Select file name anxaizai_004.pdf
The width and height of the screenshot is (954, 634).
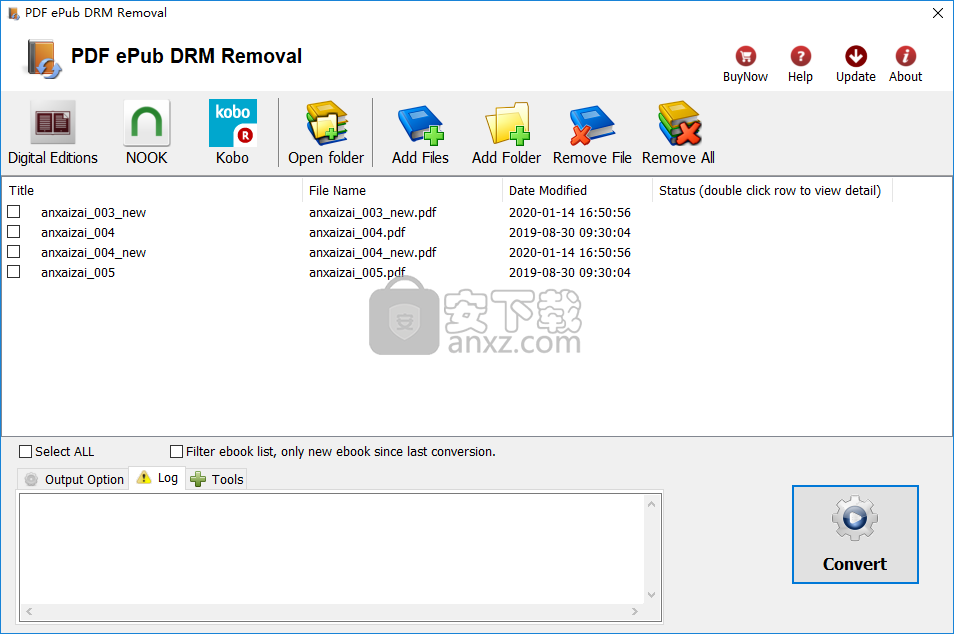pyautogui.click(x=357, y=232)
